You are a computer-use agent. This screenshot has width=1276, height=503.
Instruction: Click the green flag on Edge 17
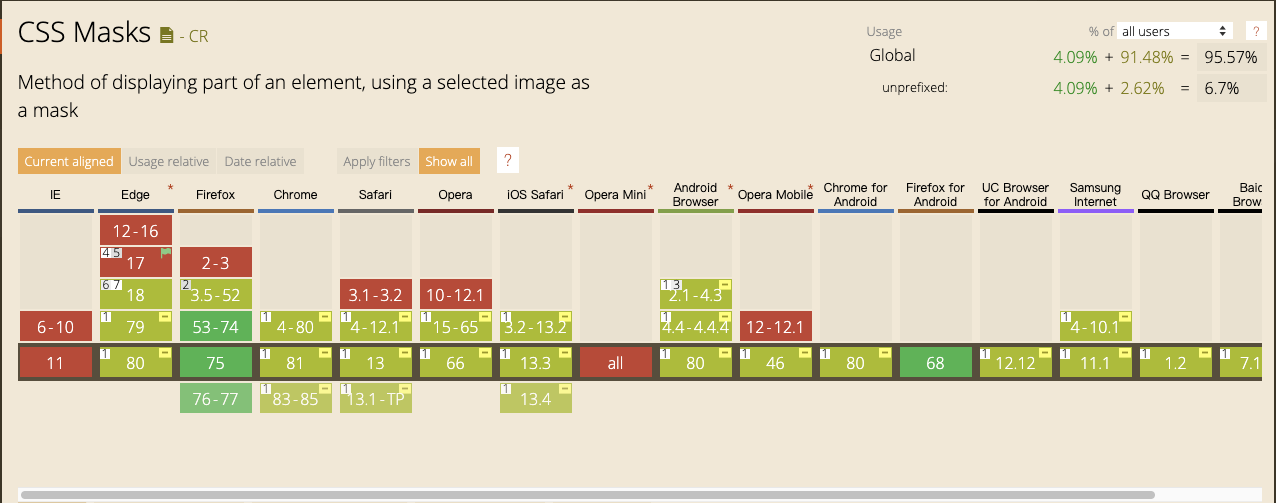tap(166, 252)
